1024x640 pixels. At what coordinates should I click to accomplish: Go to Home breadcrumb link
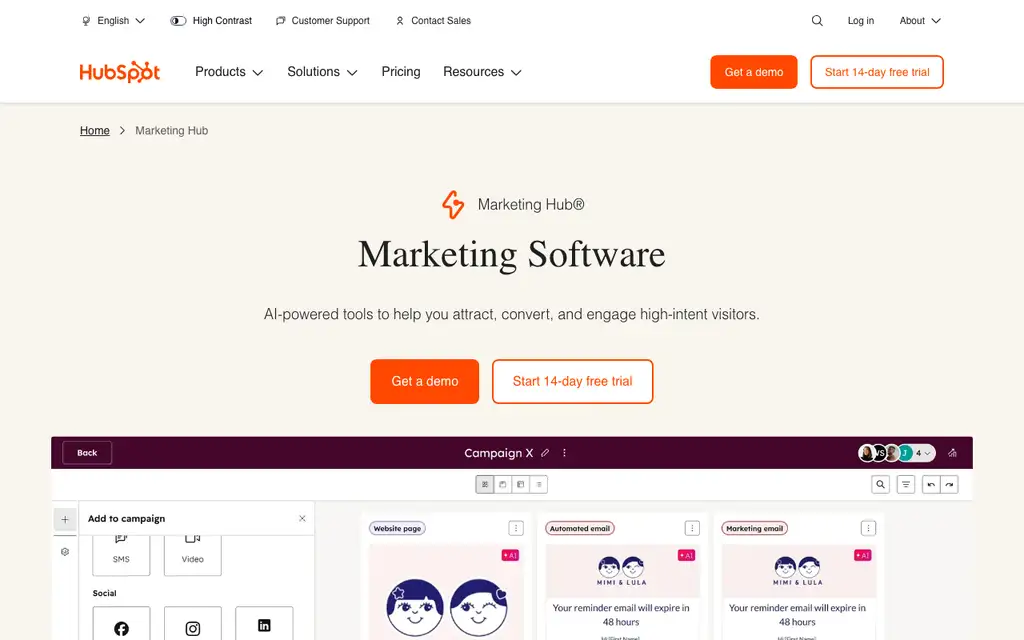(x=95, y=131)
